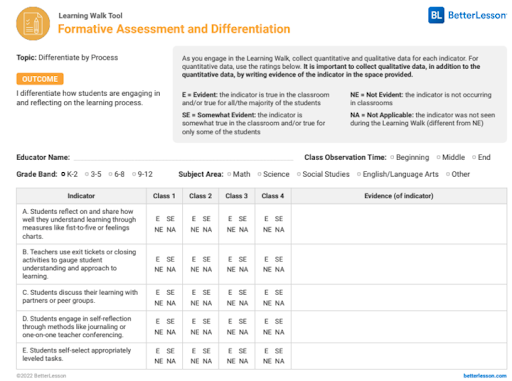This screenshot has width=512, height=381.
Task: Circle SE for indicator E, Class 2
Action: (207, 351)
